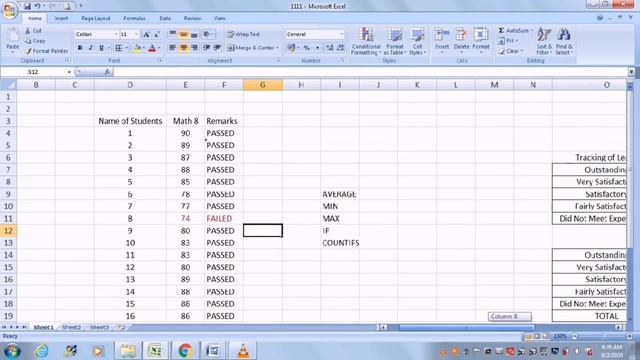Open Format as Table dropdown
The height and width of the screenshot is (360, 640).
coord(394,41)
